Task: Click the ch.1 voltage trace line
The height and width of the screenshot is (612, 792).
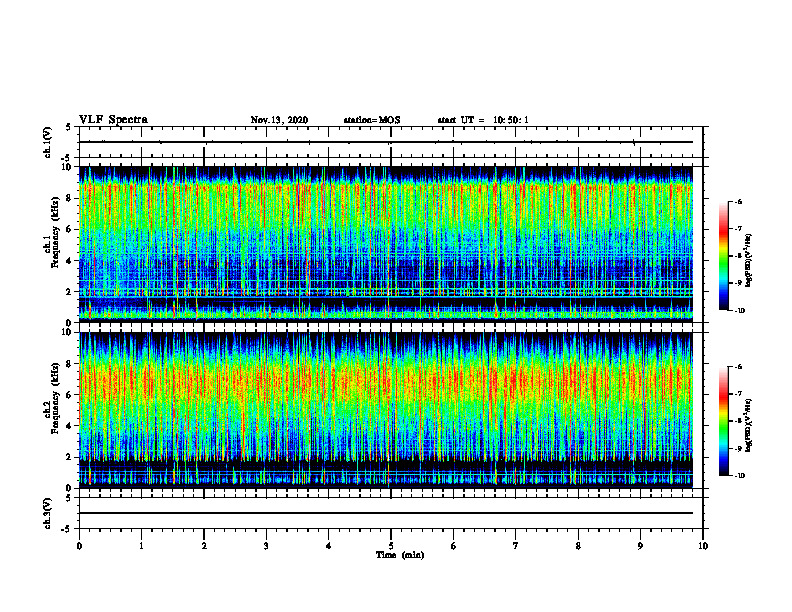Action: point(386,142)
